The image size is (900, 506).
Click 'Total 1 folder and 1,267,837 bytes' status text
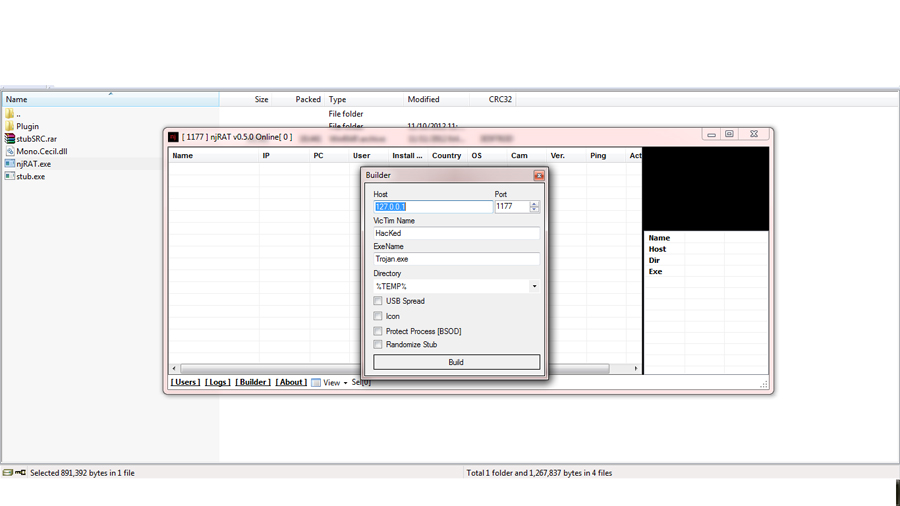539,473
